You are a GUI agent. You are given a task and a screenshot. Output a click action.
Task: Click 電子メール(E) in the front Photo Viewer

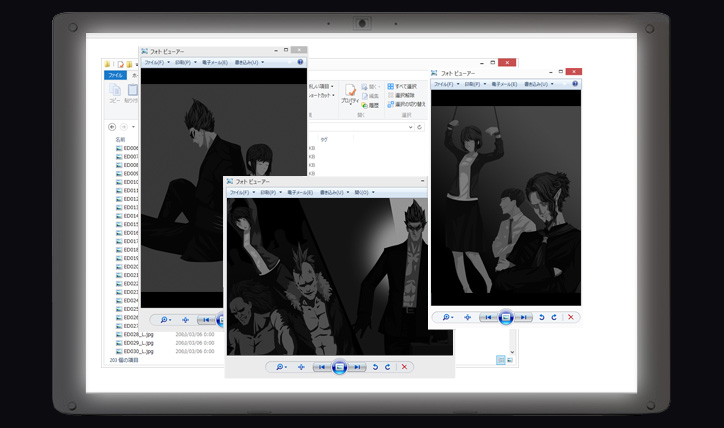tap(300, 193)
